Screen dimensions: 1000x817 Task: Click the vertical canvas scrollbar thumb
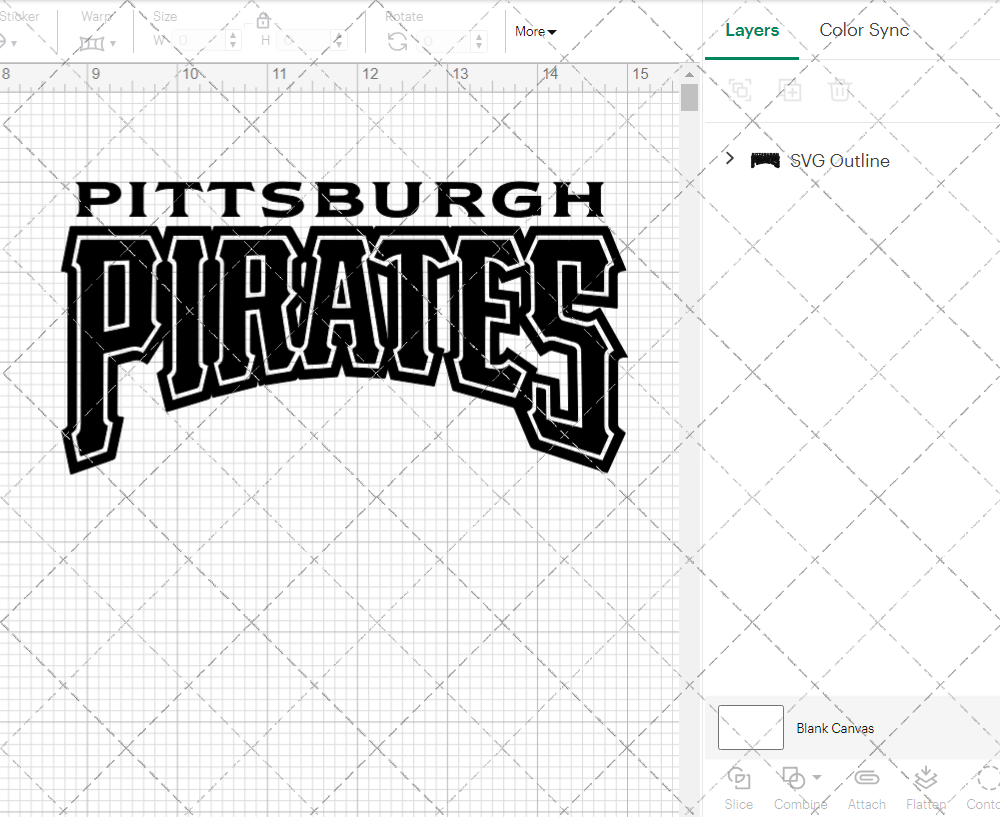689,98
